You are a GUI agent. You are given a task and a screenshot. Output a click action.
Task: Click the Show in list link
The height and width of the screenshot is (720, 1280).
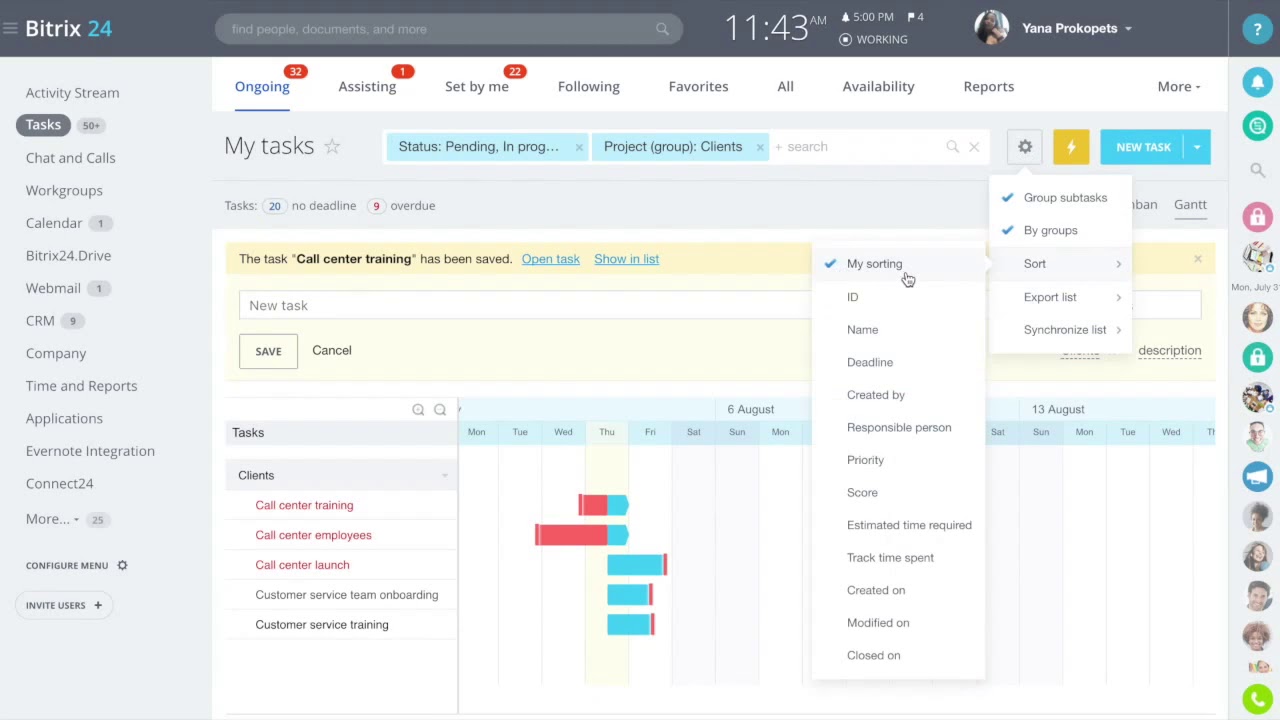tap(626, 259)
